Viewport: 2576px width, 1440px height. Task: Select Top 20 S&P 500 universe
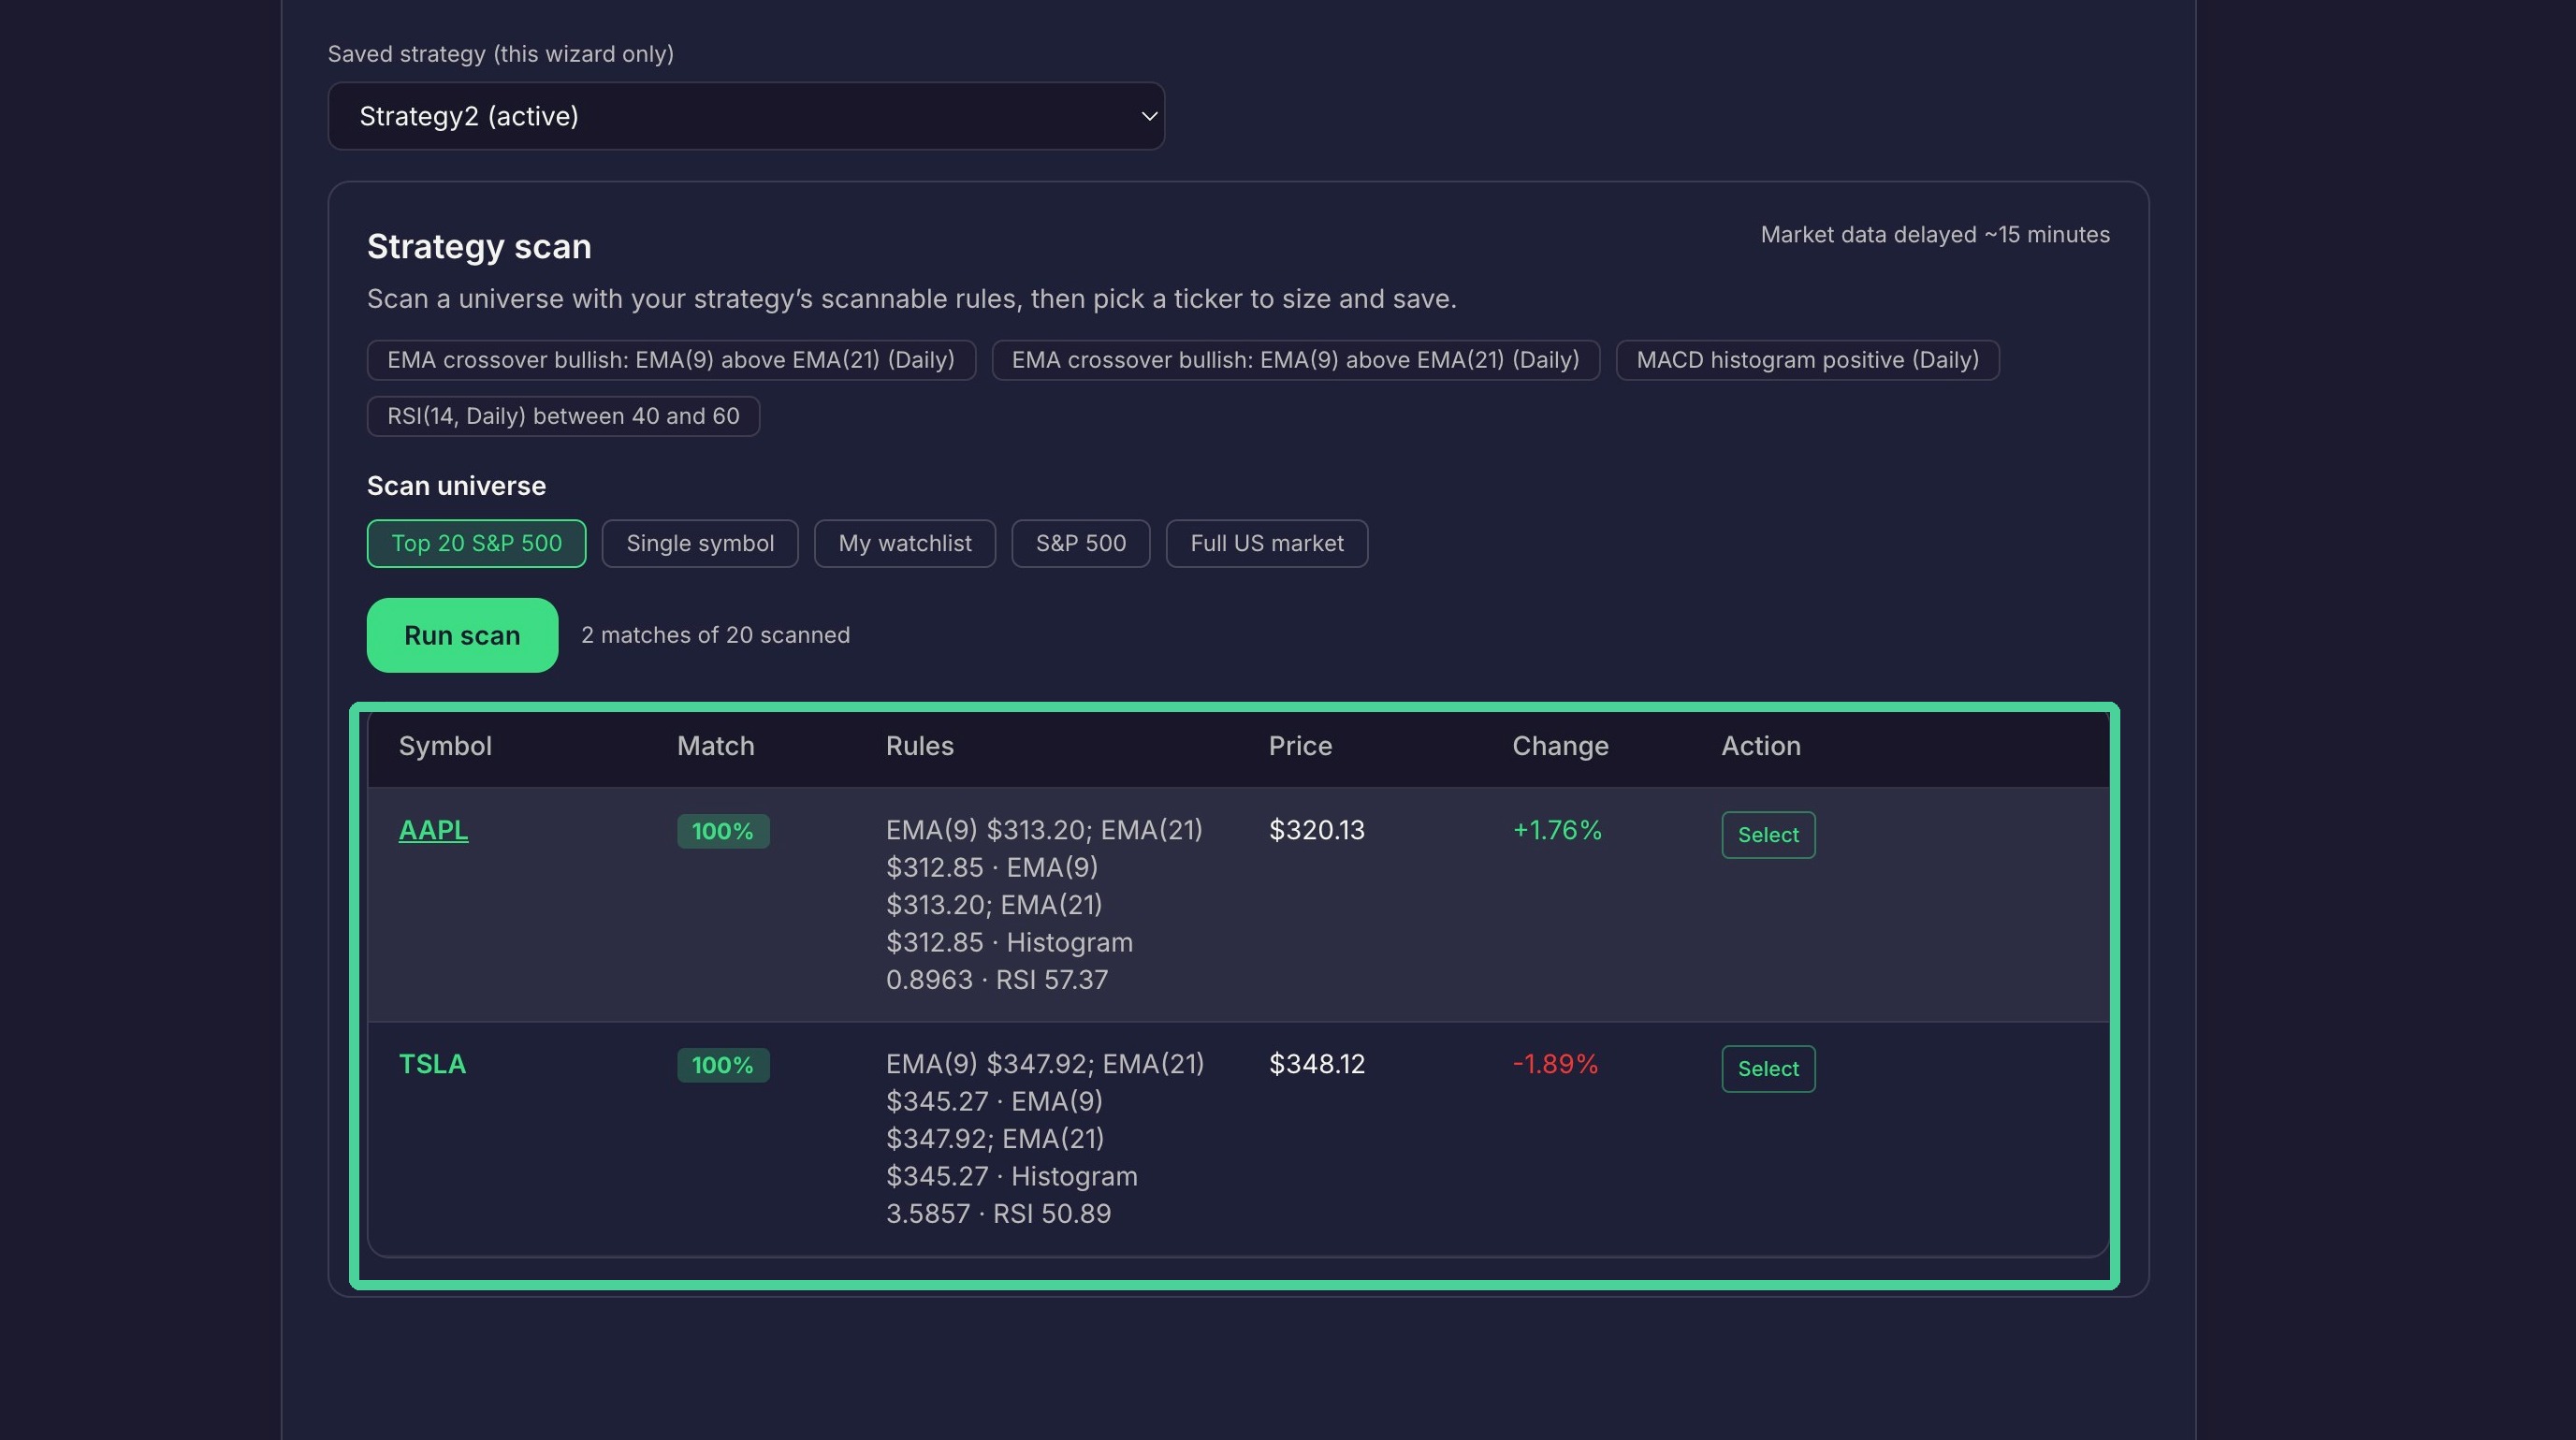click(x=476, y=543)
